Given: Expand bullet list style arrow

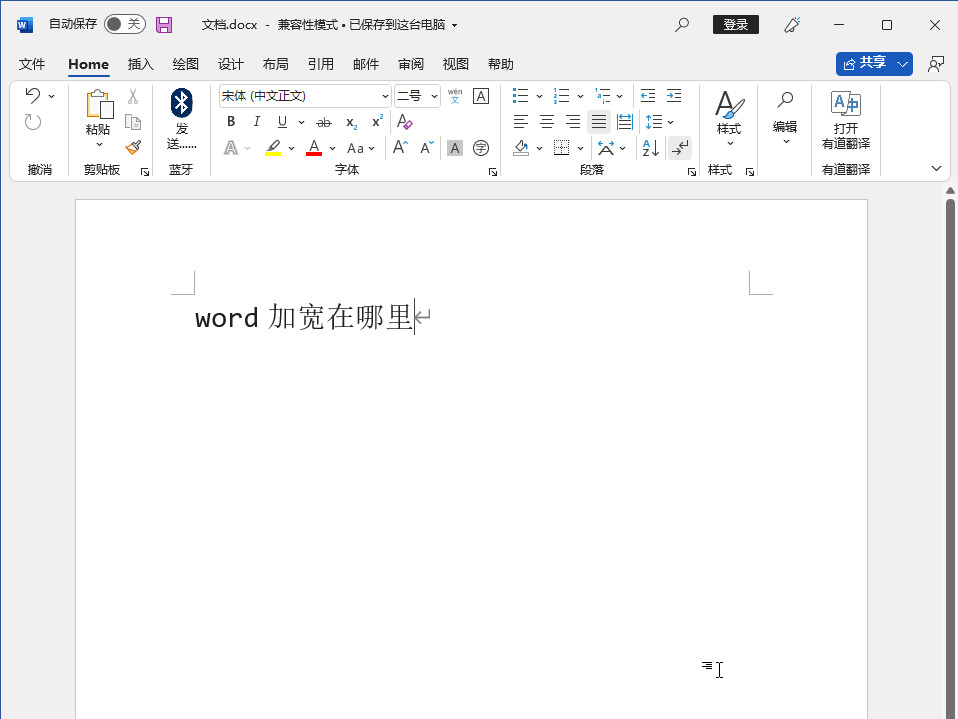Looking at the screenshot, I should click(539, 96).
